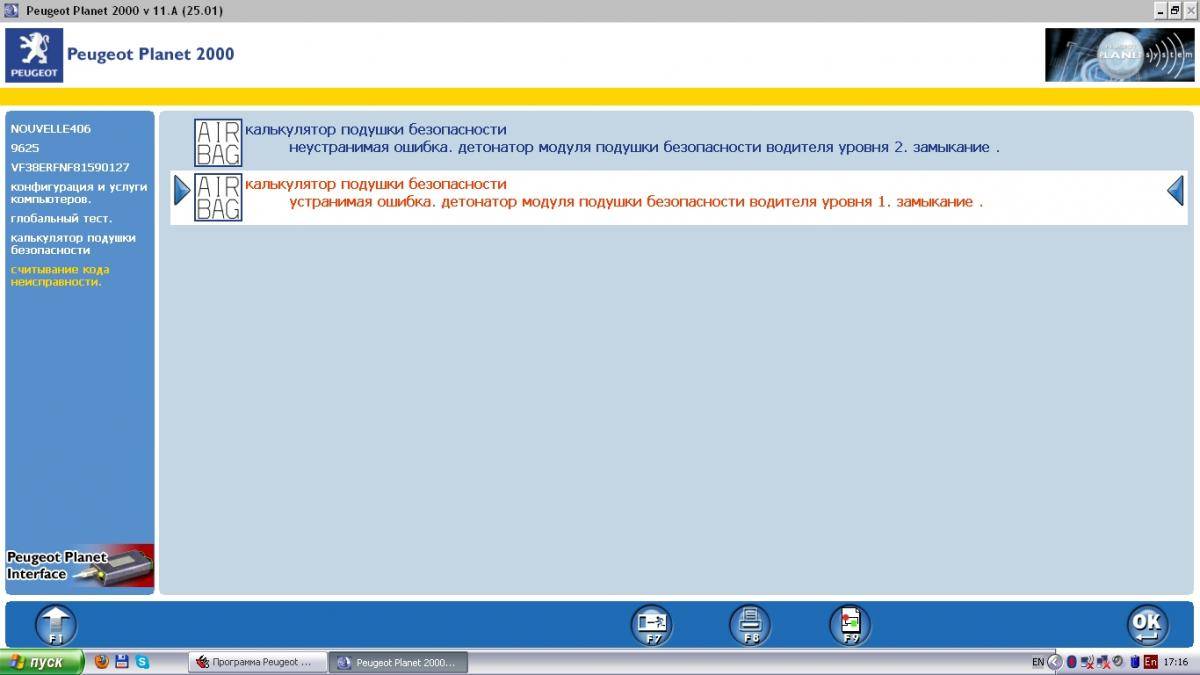Click the AIR BAG icon in highlighted row
The image size is (1200, 675).
(217, 197)
